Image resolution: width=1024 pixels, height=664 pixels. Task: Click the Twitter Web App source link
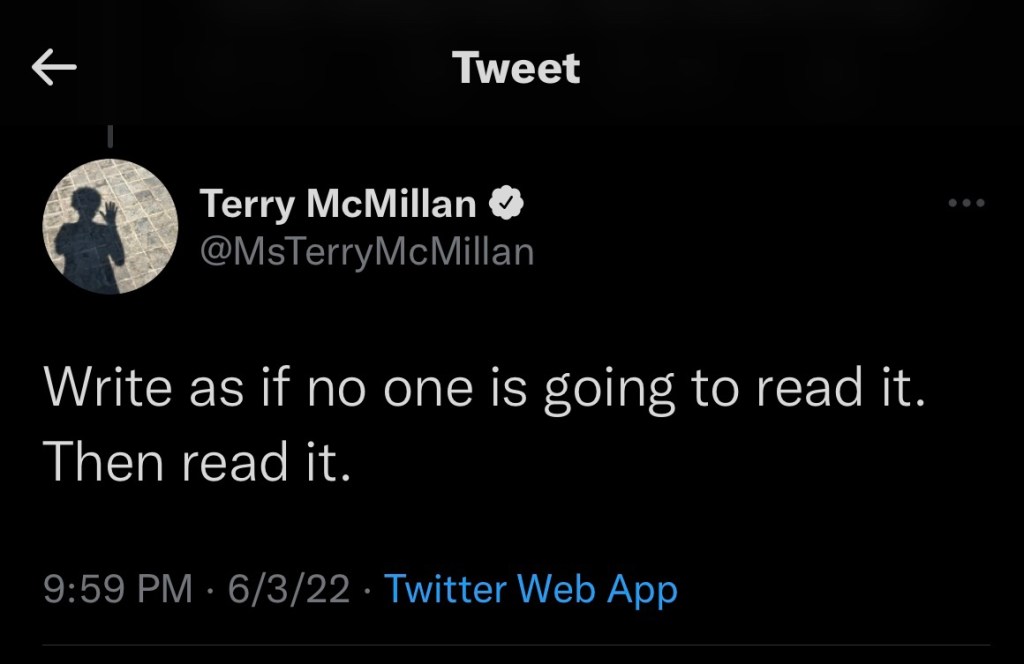(530, 589)
